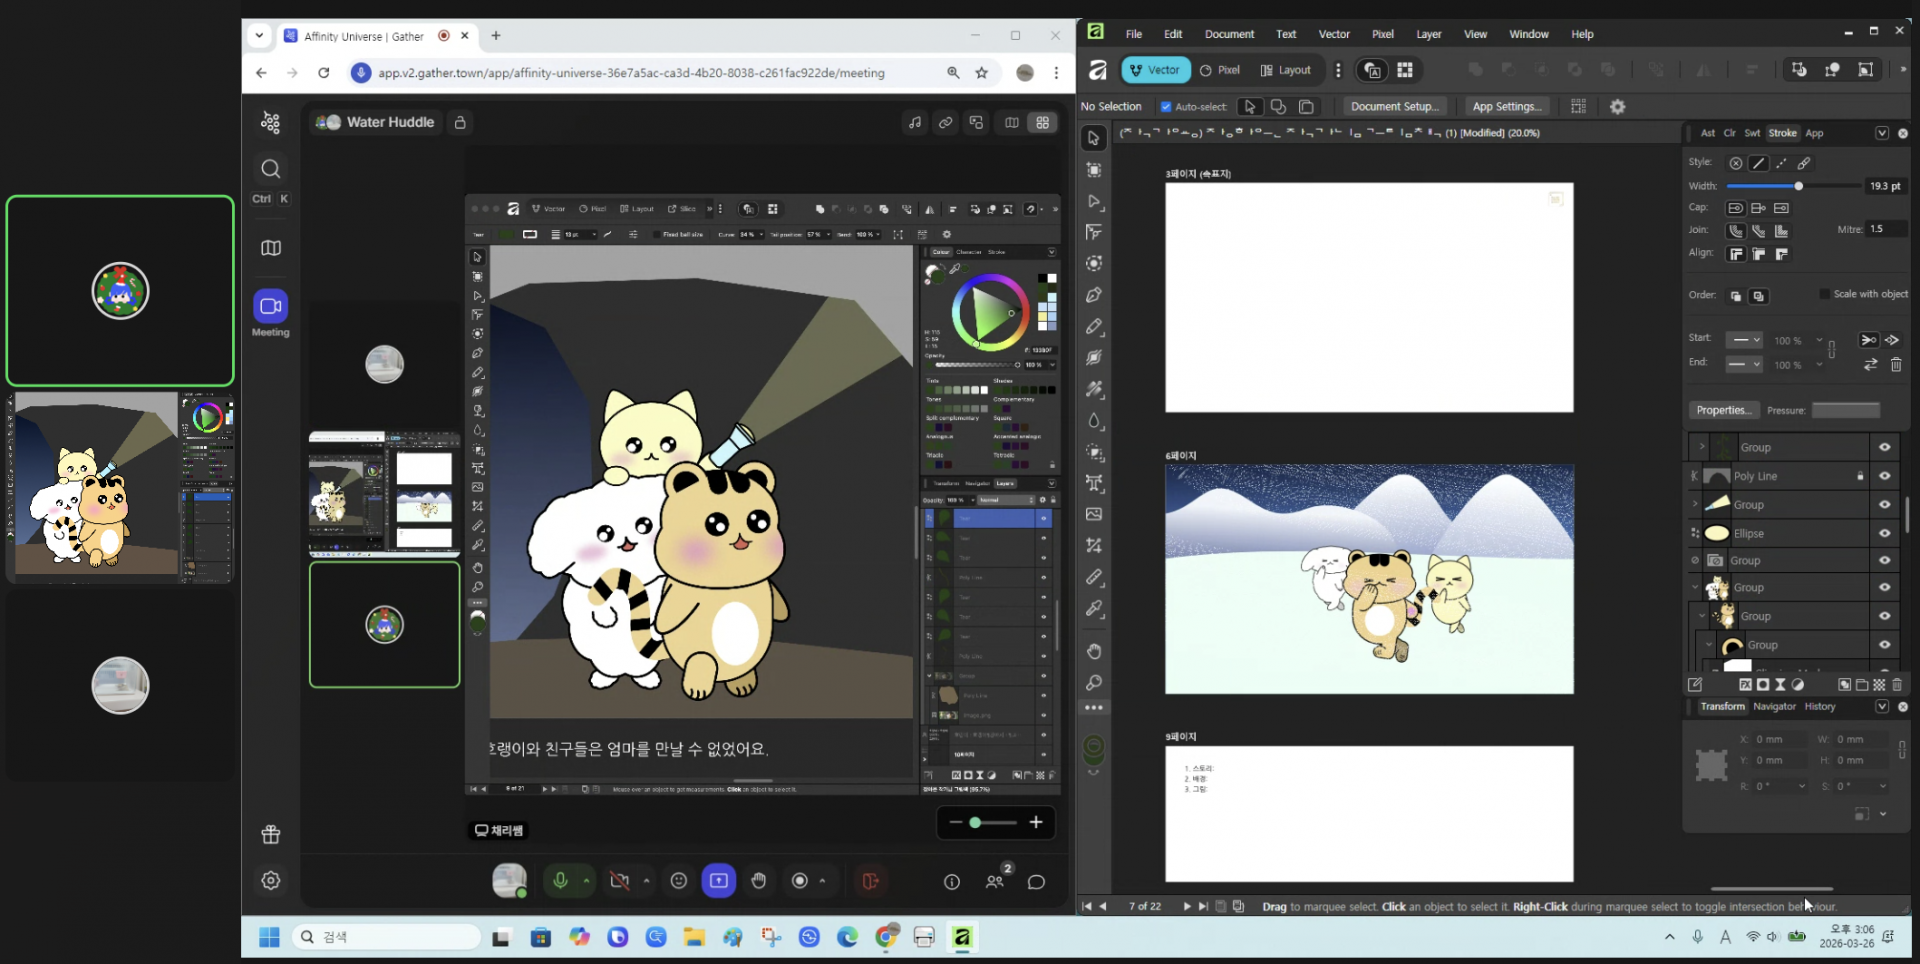Open the stroke End arrowhead dropdown

click(1744, 364)
